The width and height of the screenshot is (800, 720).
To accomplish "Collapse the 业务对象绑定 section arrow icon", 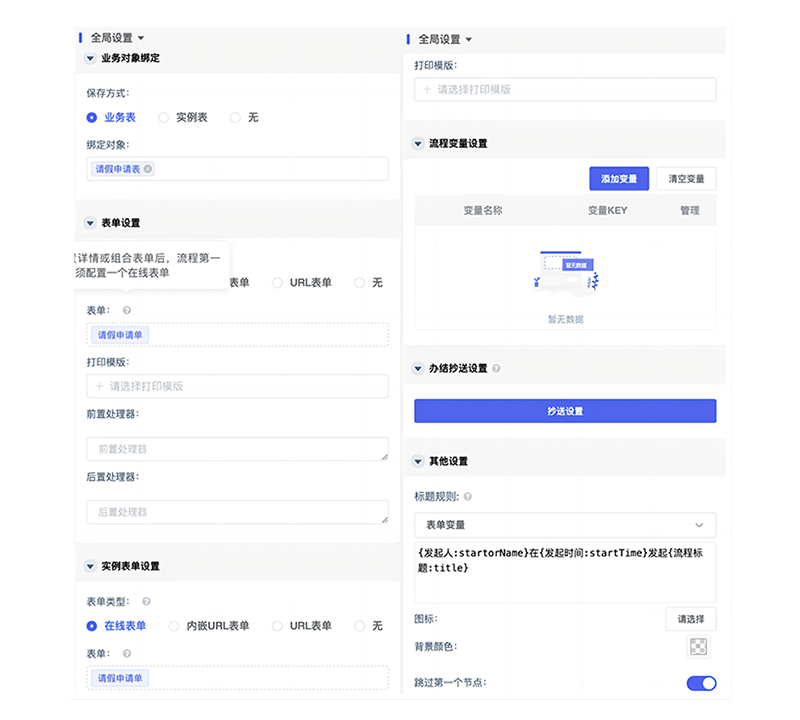I will point(90,58).
